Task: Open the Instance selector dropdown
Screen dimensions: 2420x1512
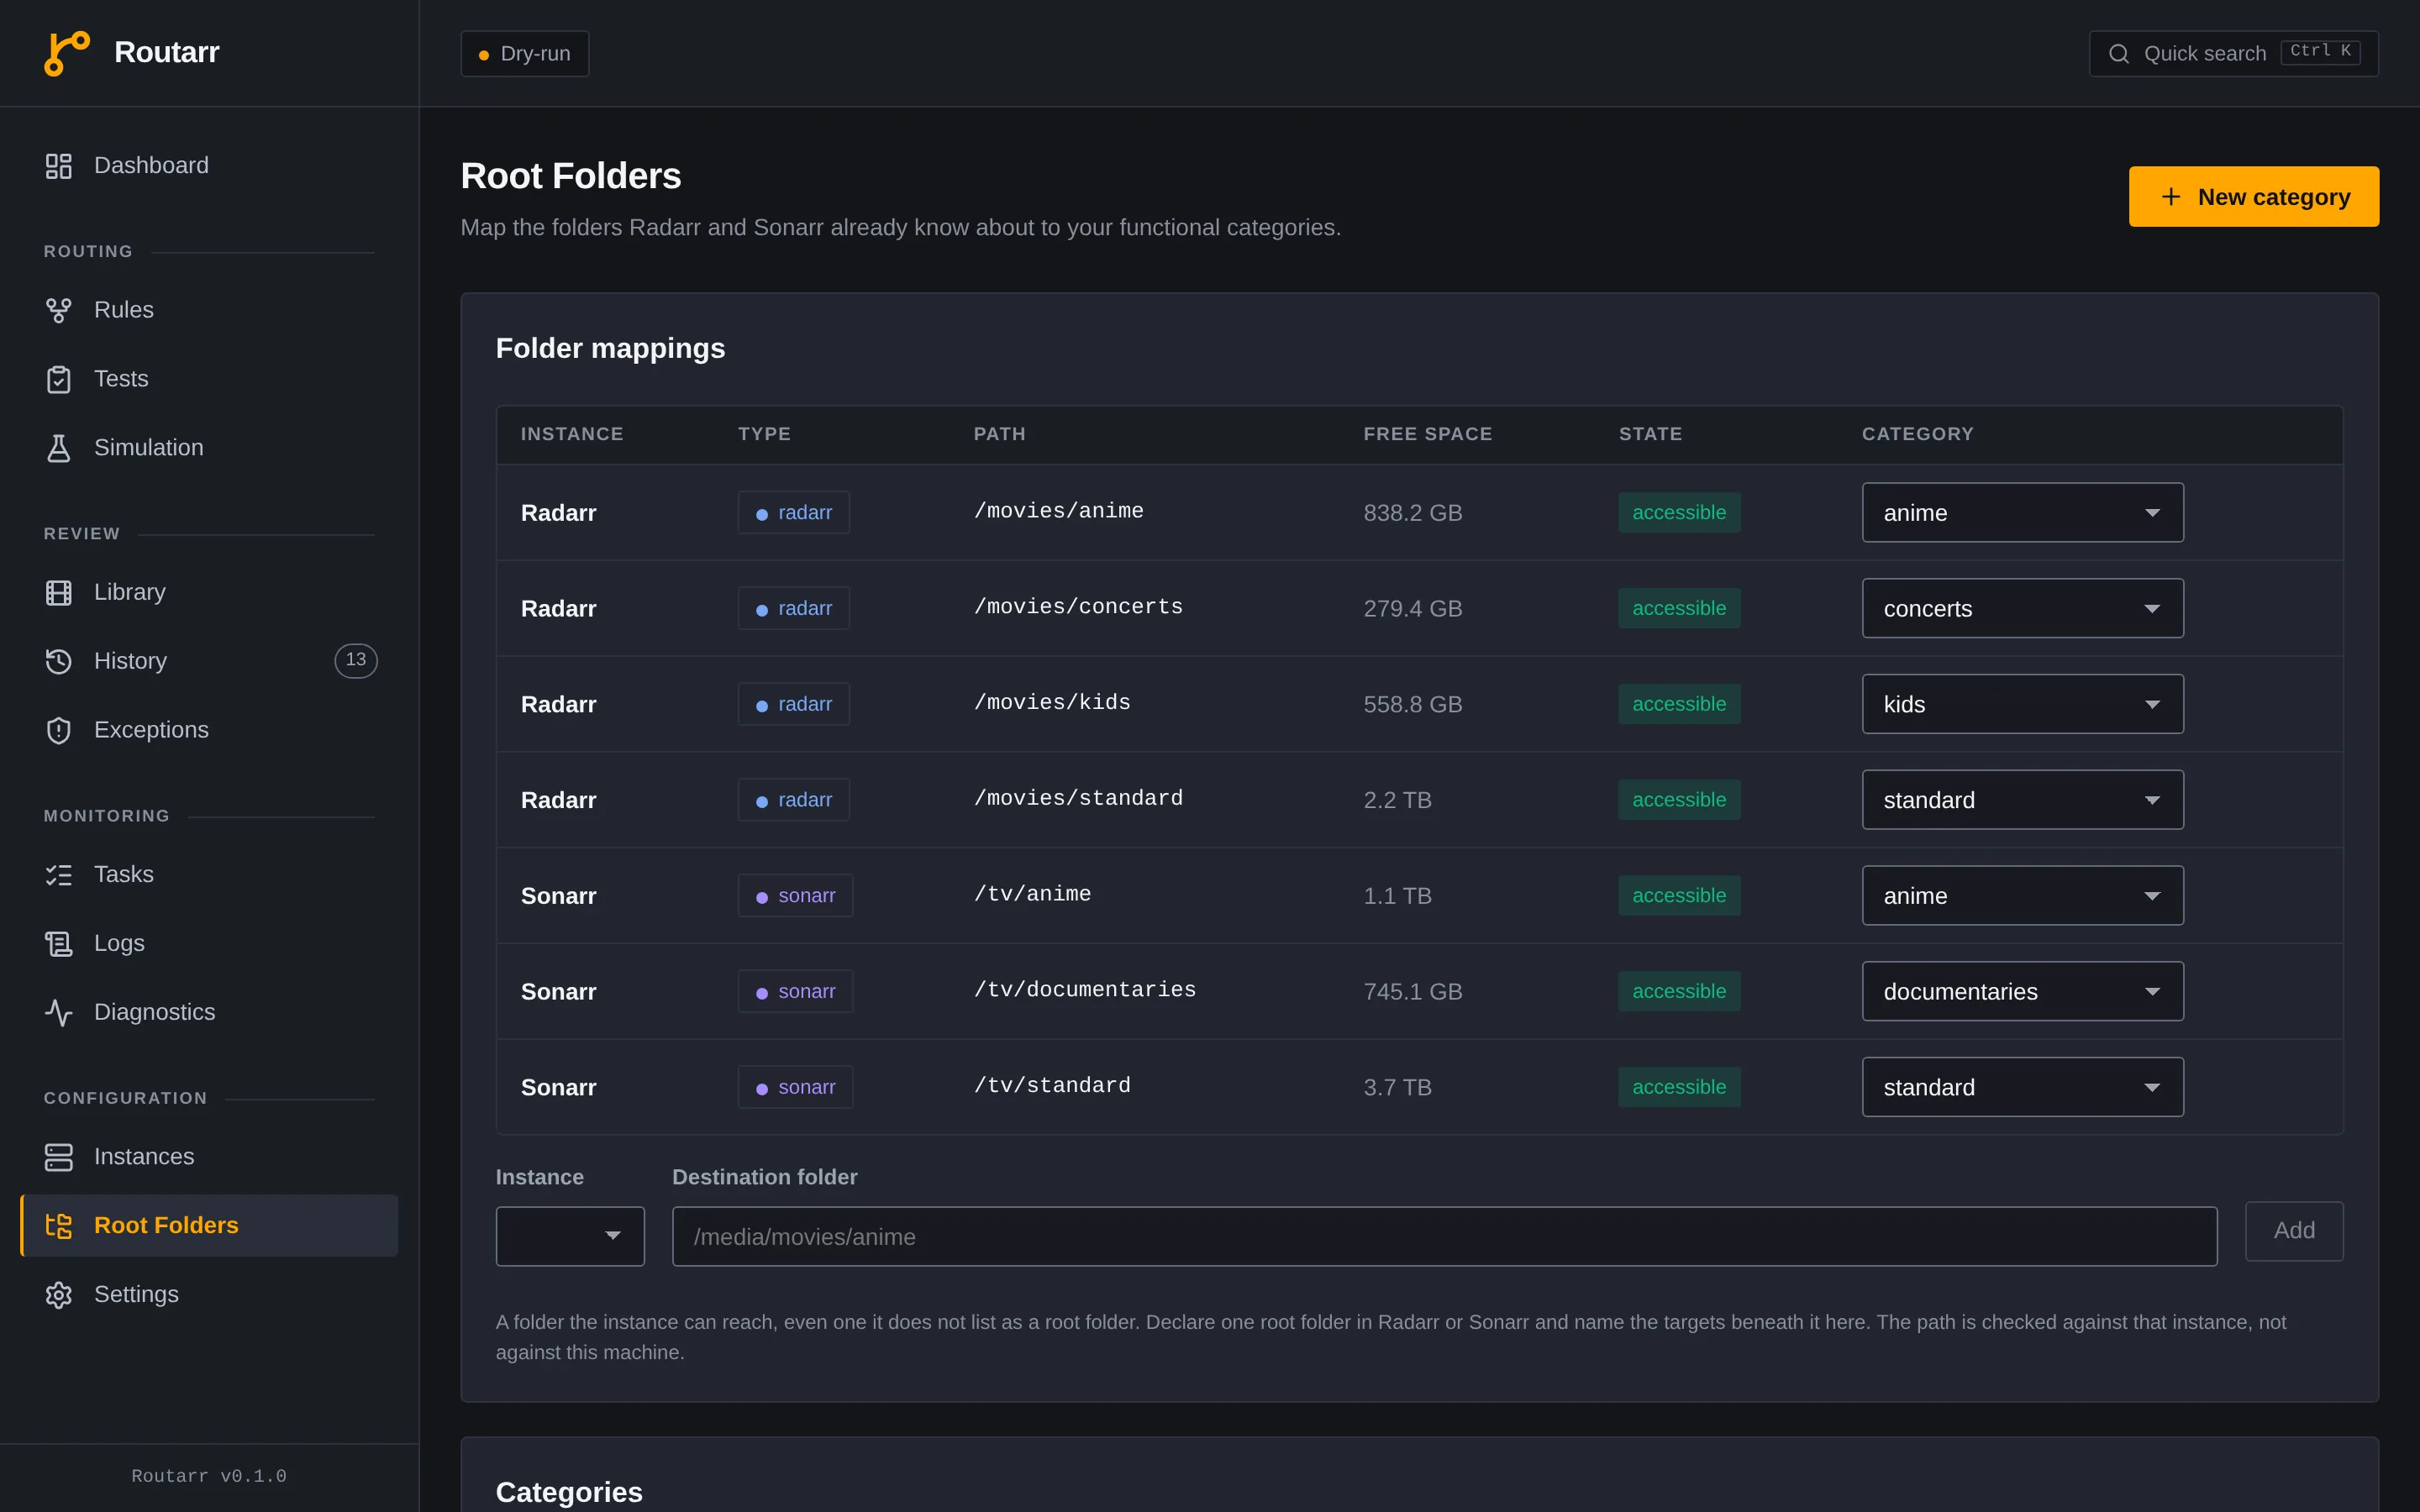Action: click(570, 1236)
